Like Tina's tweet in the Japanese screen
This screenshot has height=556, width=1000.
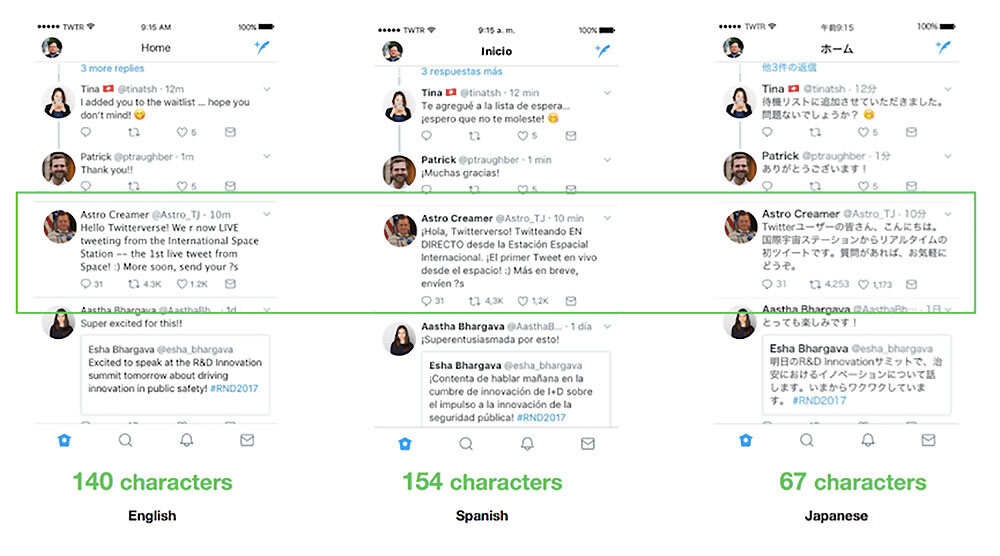tap(864, 132)
